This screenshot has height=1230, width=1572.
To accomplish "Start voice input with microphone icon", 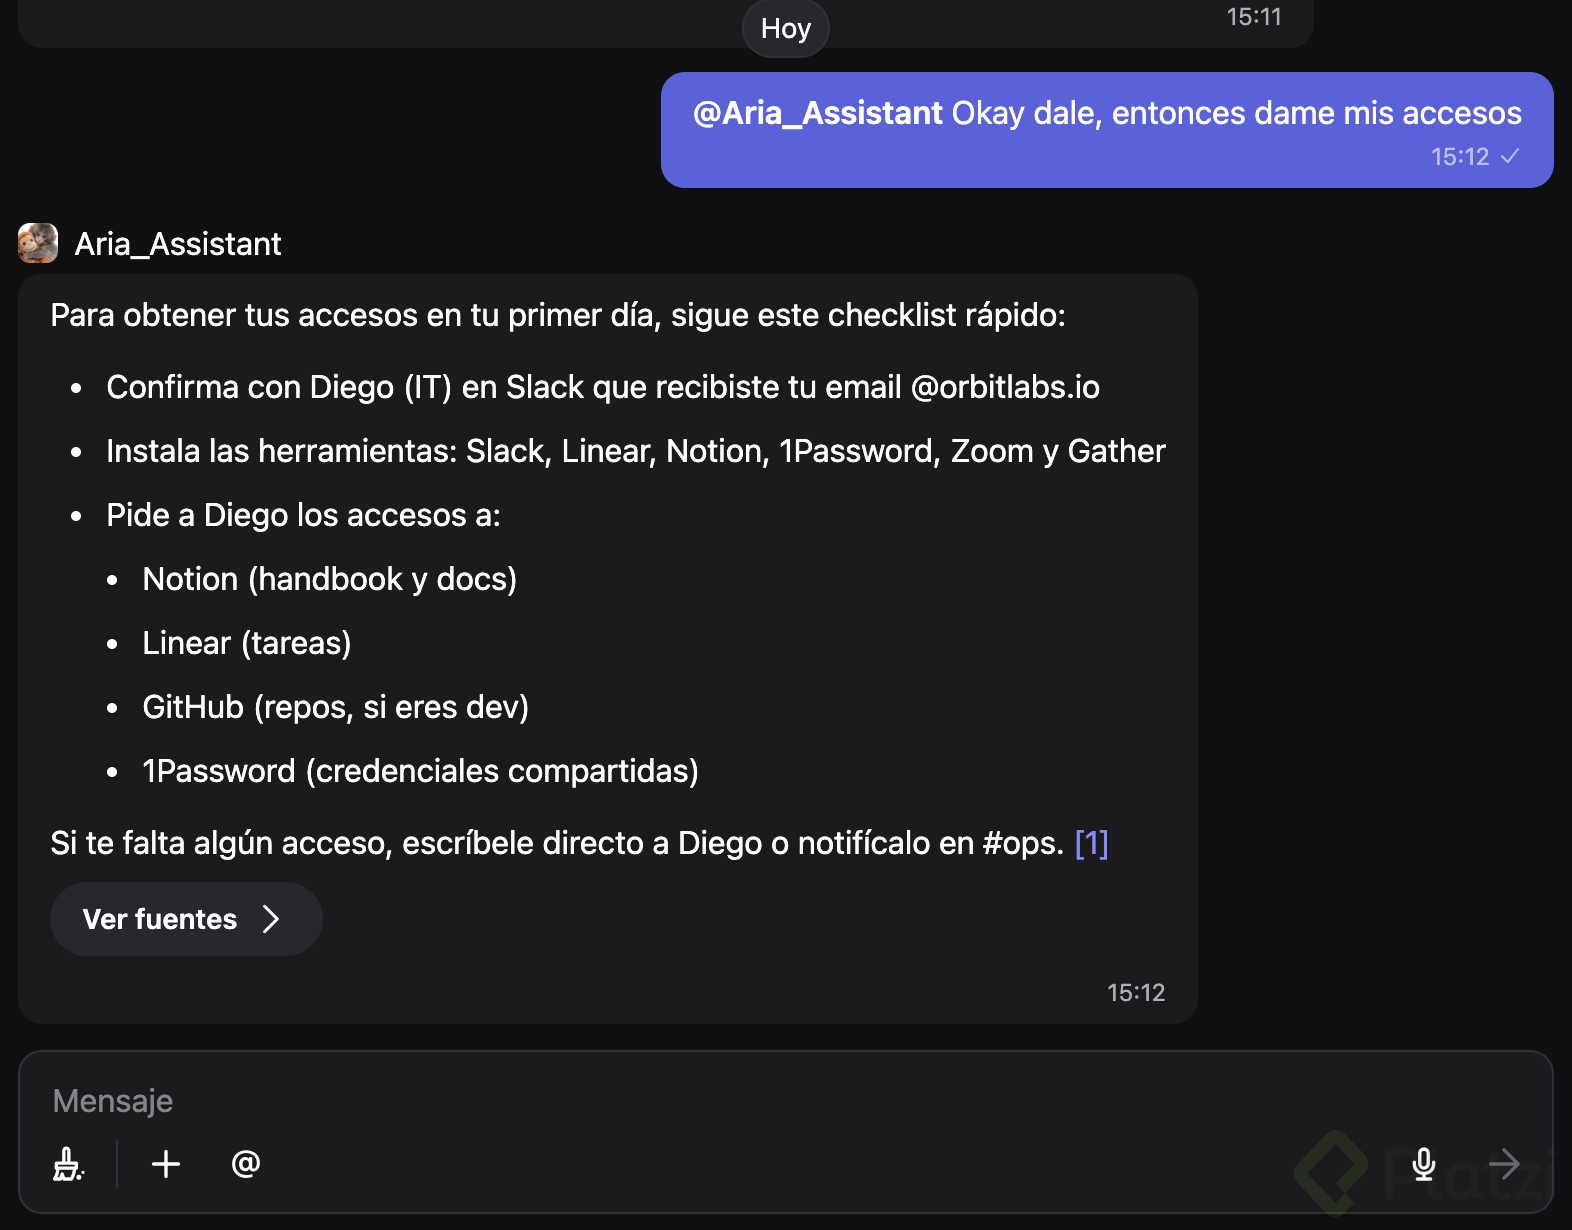I will pos(1424,1164).
